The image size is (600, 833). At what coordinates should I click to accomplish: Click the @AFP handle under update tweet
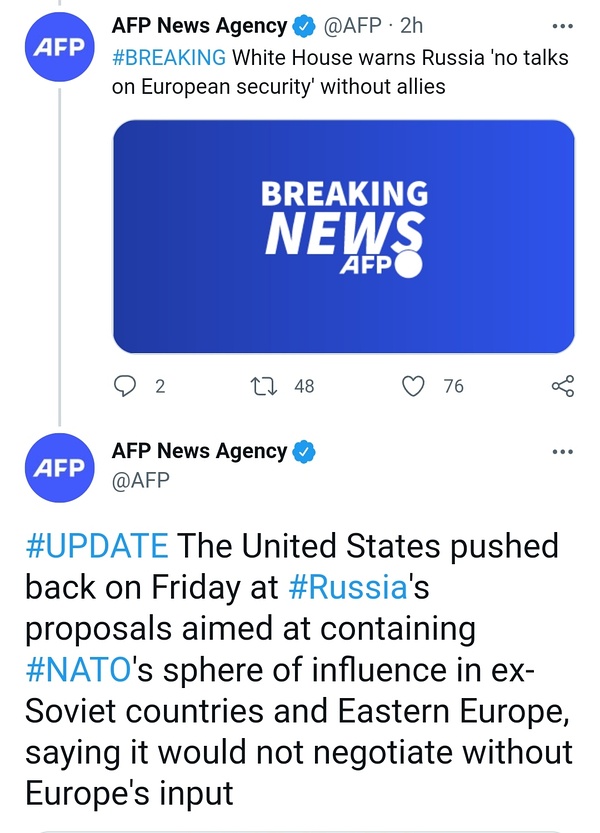[x=141, y=480]
